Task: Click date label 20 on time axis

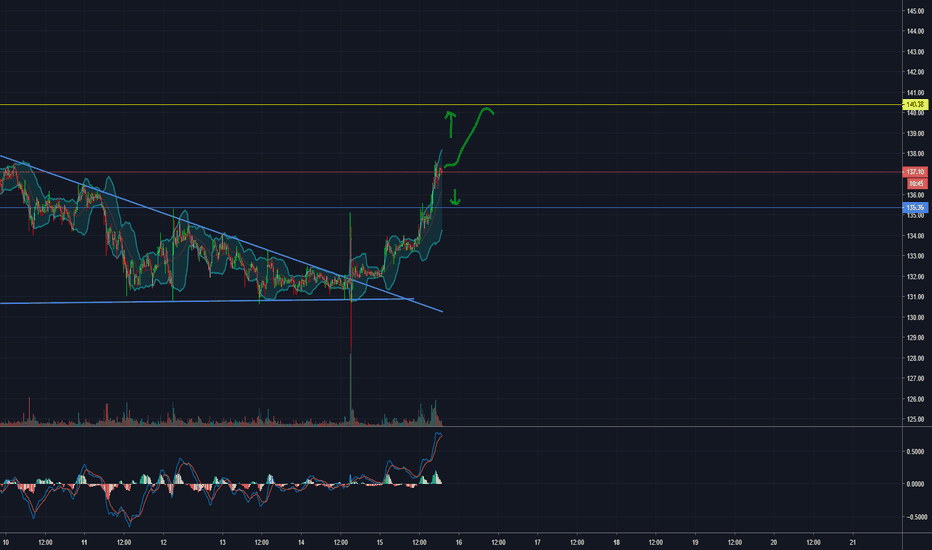Action: point(774,542)
